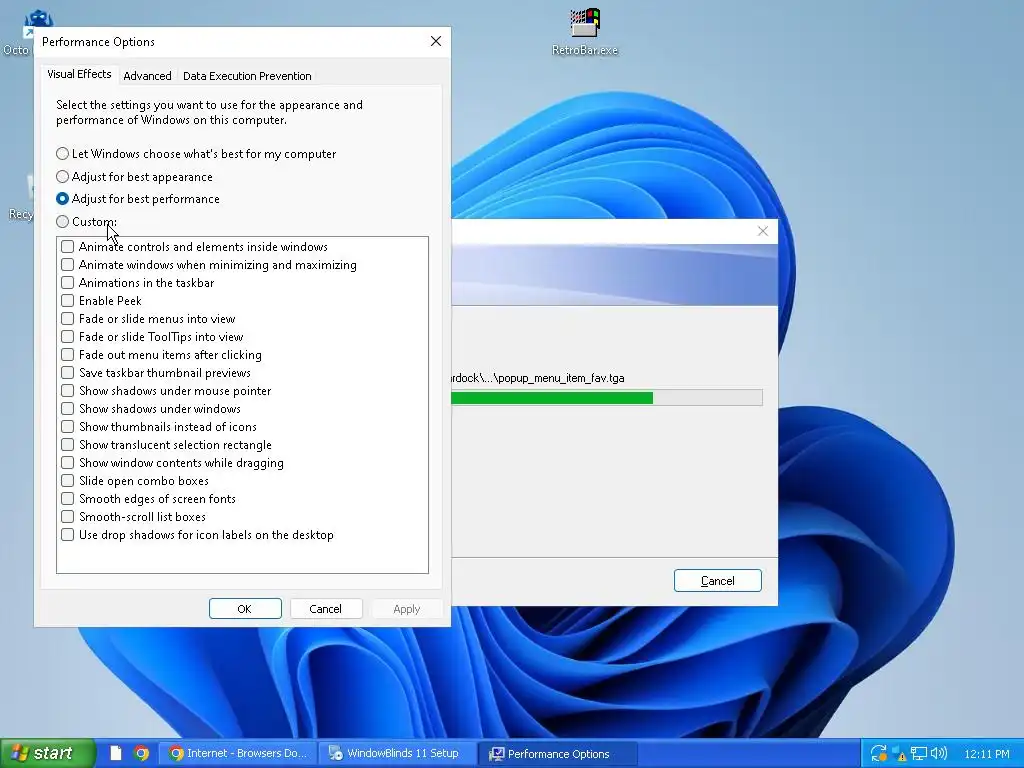This screenshot has height=768, width=1024.
Task: Click the taskbar clock showing 12:11 PM
Action: tap(986, 754)
